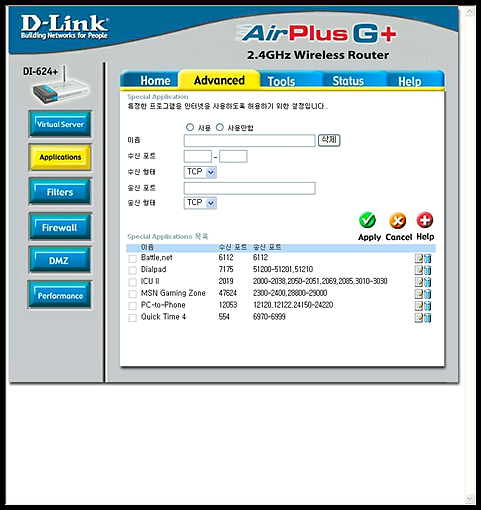The width and height of the screenshot is (481, 510).
Task: Check the ICU II checkbox
Action: [133, 282]
